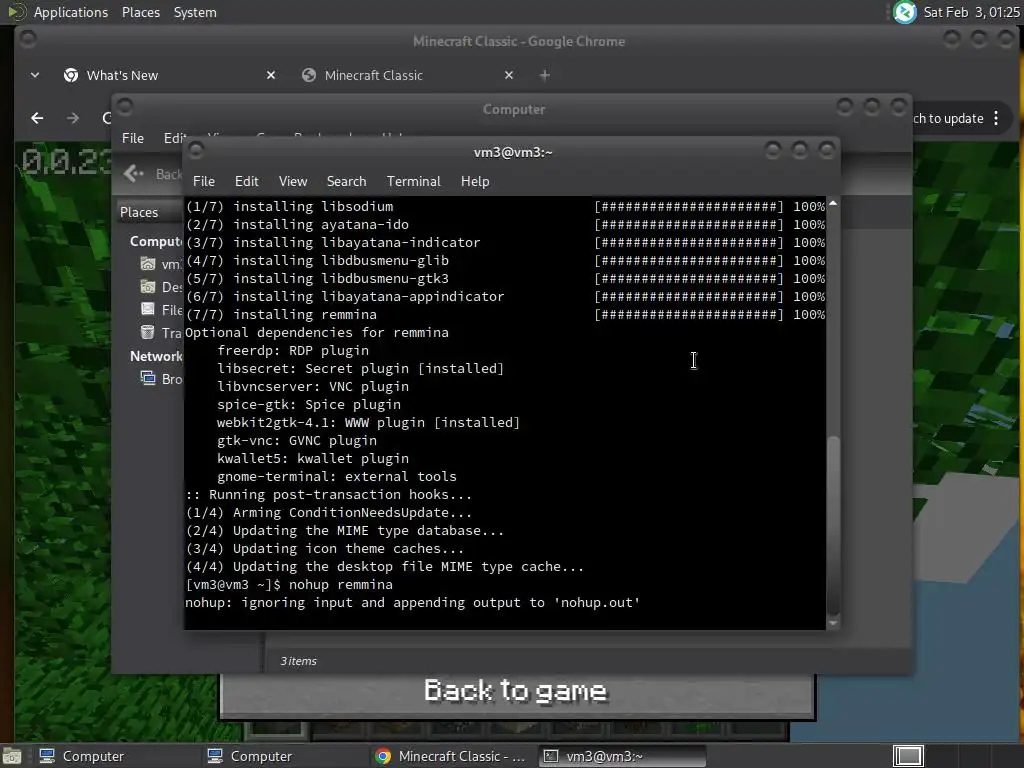Go back in Chrome browser
1024x768 pixels.
coord(37,118)
